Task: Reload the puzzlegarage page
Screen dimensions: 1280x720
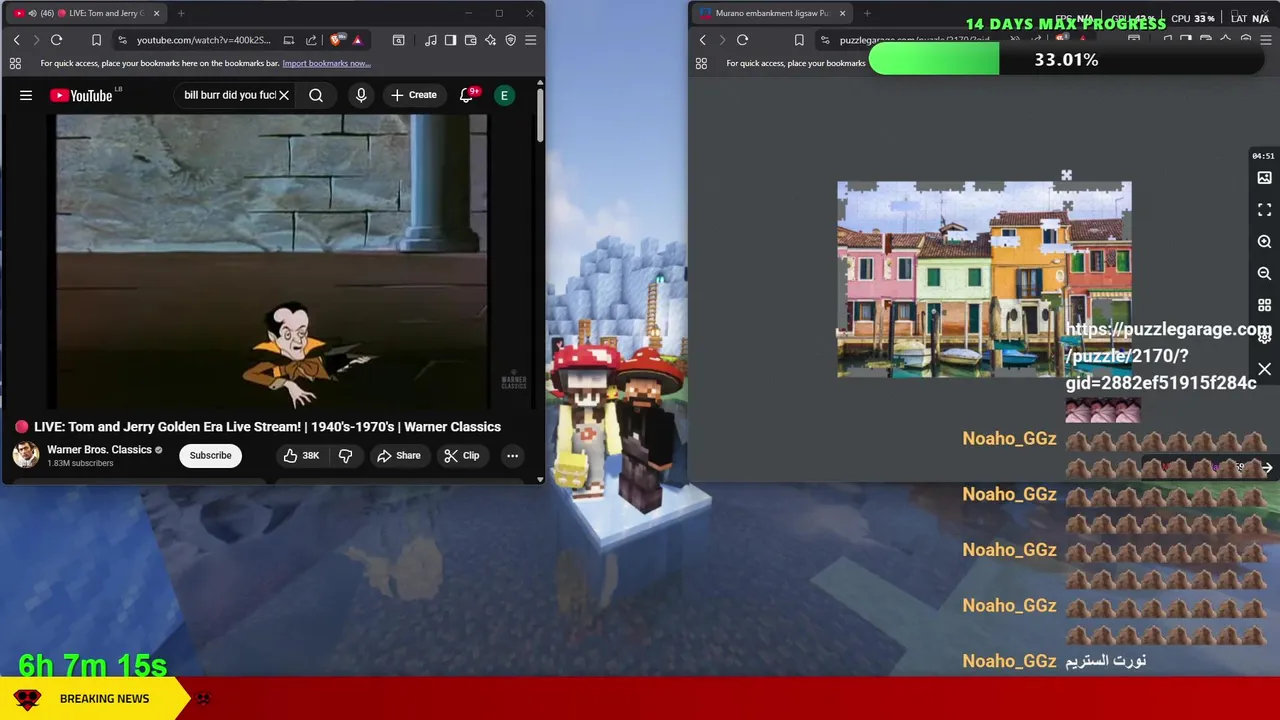Action: point(742,40)
